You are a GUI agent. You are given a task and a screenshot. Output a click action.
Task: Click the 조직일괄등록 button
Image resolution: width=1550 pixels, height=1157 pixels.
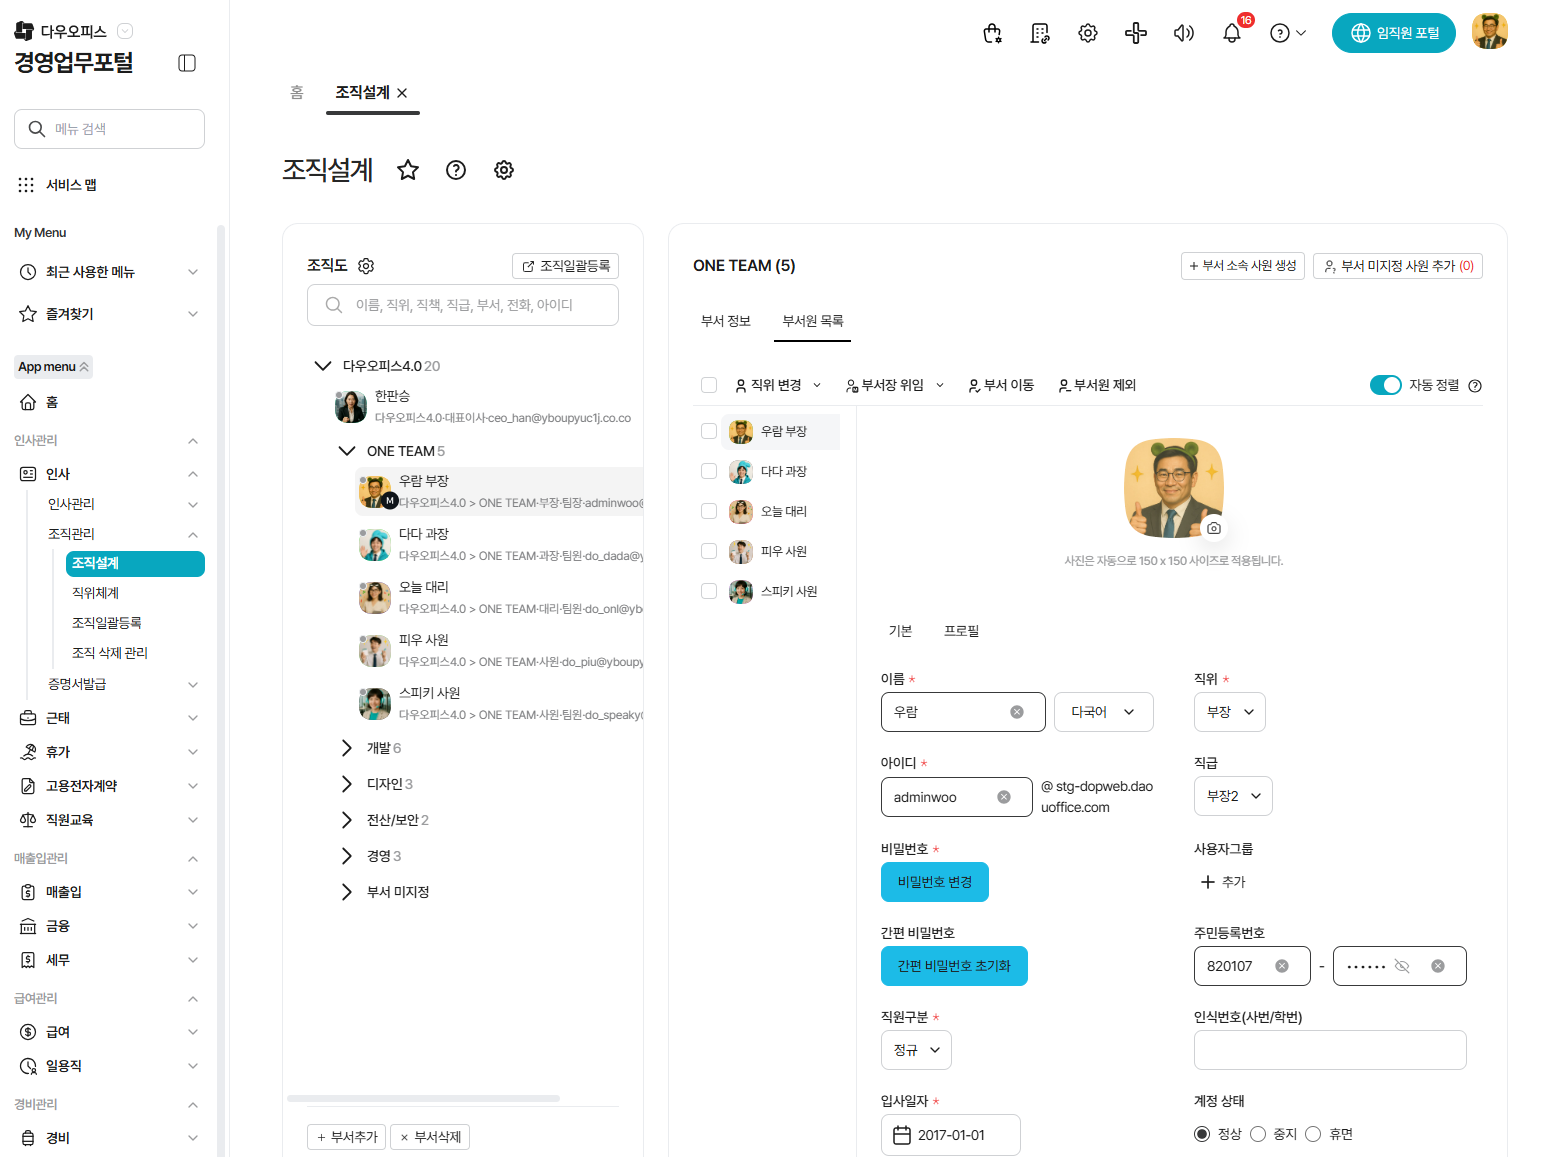565,266
